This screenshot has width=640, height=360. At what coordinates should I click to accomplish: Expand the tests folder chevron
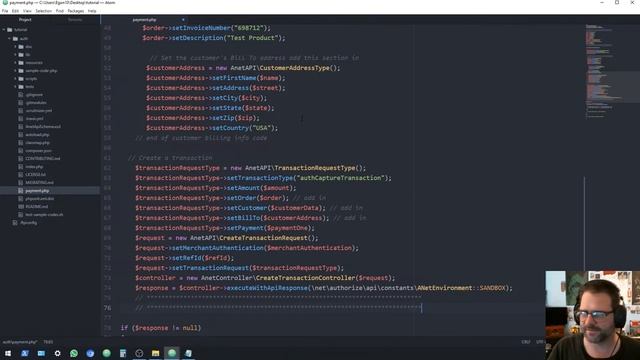[16, 87]
